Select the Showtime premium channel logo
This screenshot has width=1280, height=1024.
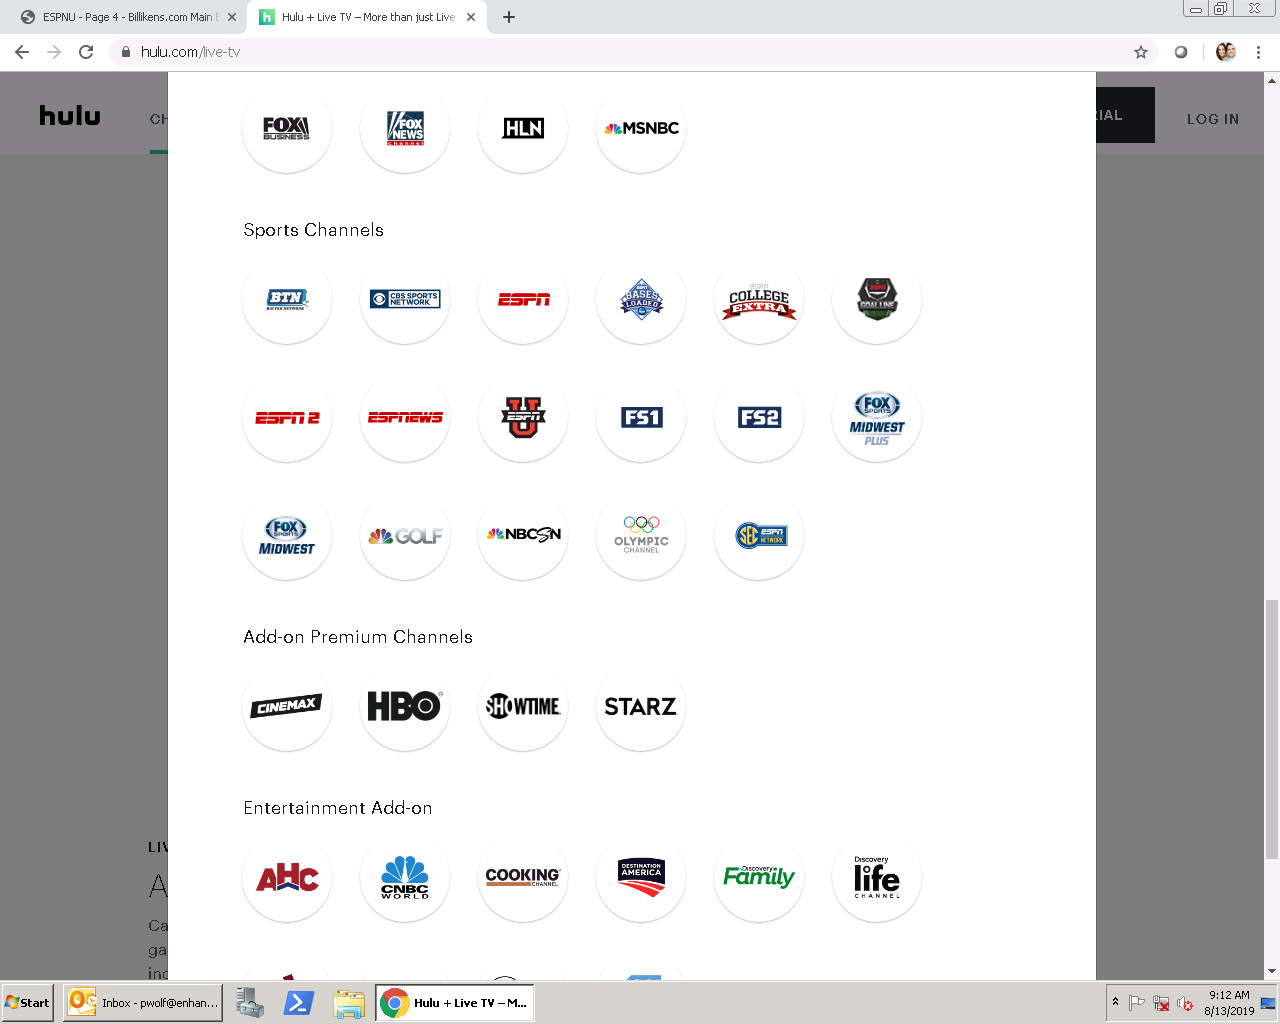point(523,706)
